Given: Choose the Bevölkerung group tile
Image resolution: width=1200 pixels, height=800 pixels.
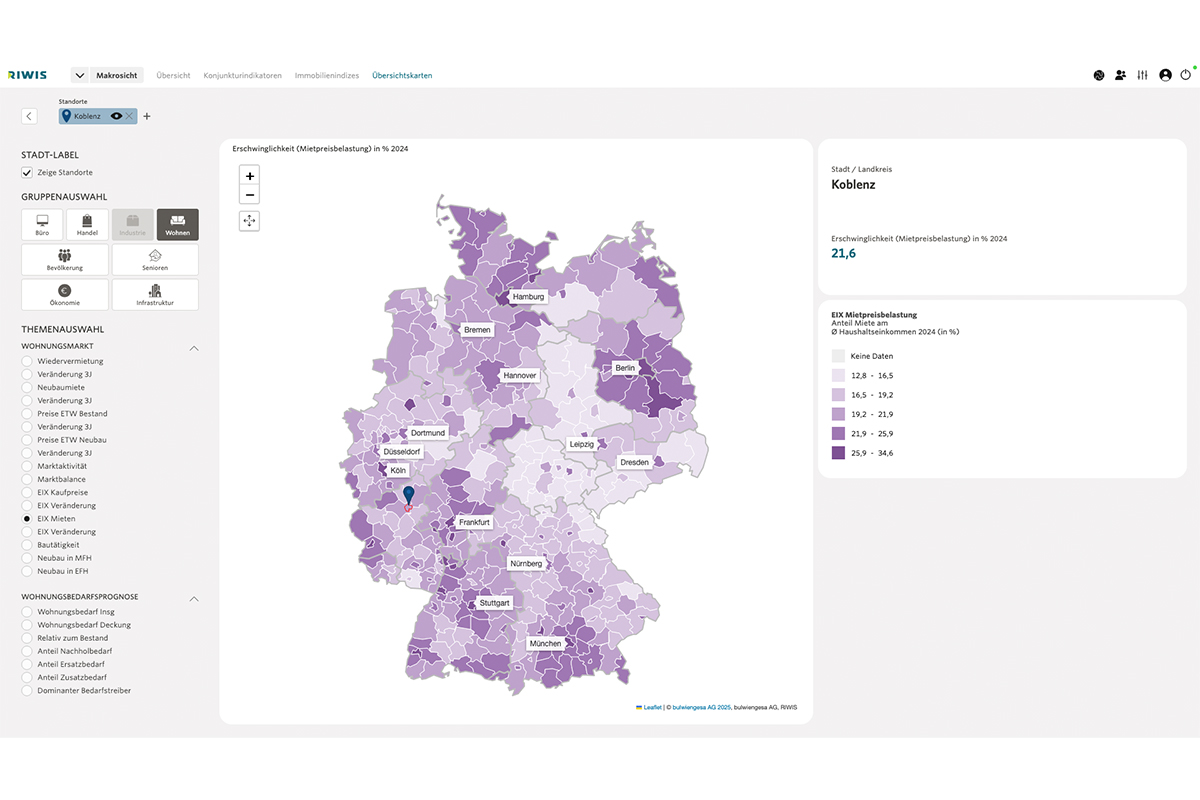Looking at the screenshot, I should pyautogui.click(x=64, y=260).
